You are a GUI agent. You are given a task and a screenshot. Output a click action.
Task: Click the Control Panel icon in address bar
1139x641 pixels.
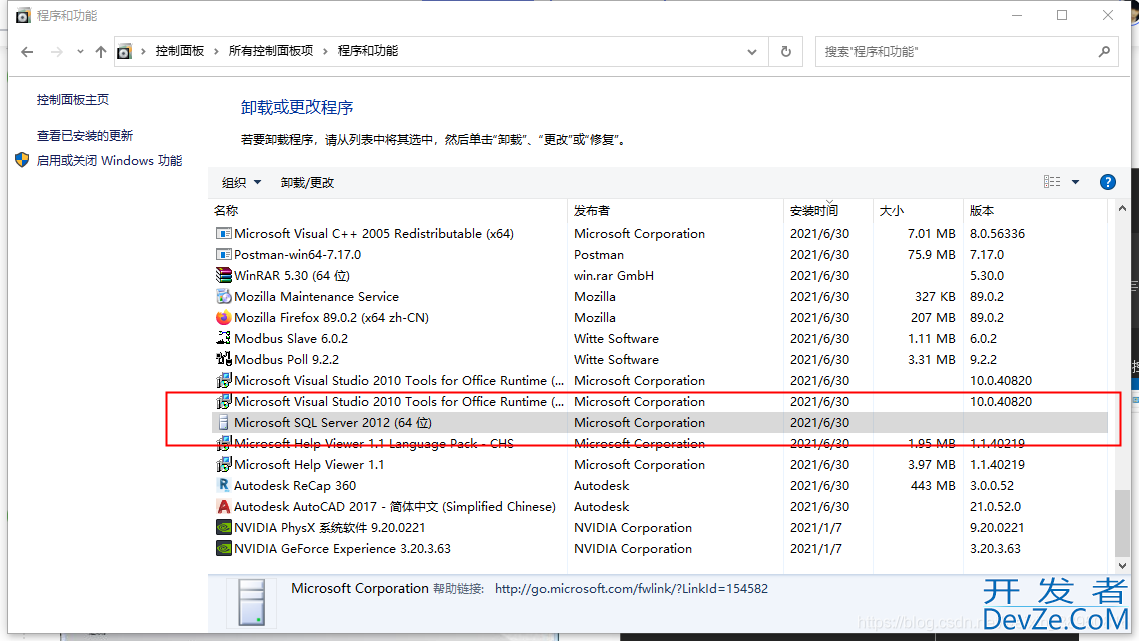tap(124, 52)
